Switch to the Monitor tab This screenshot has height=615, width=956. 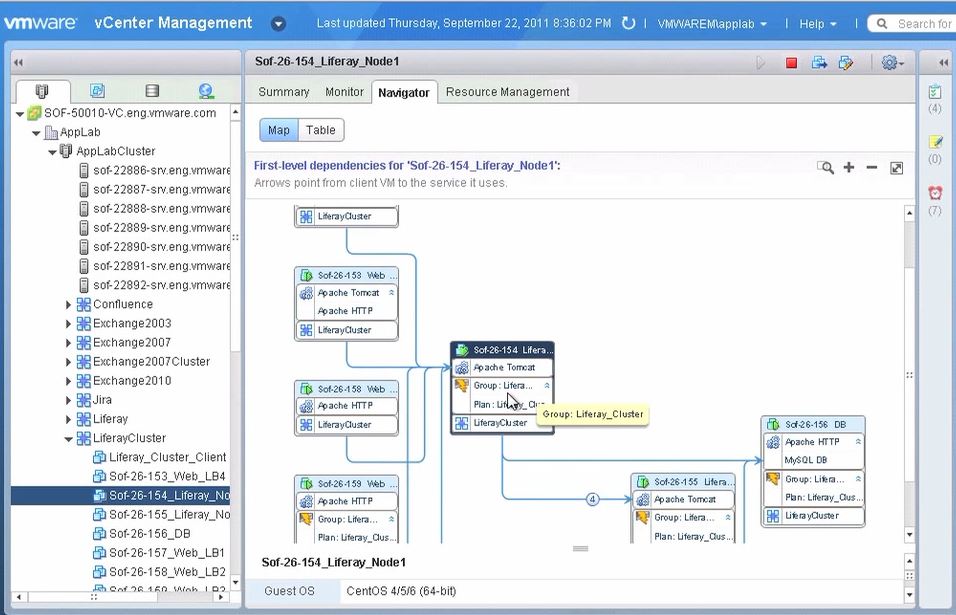[x=344, y=91]
